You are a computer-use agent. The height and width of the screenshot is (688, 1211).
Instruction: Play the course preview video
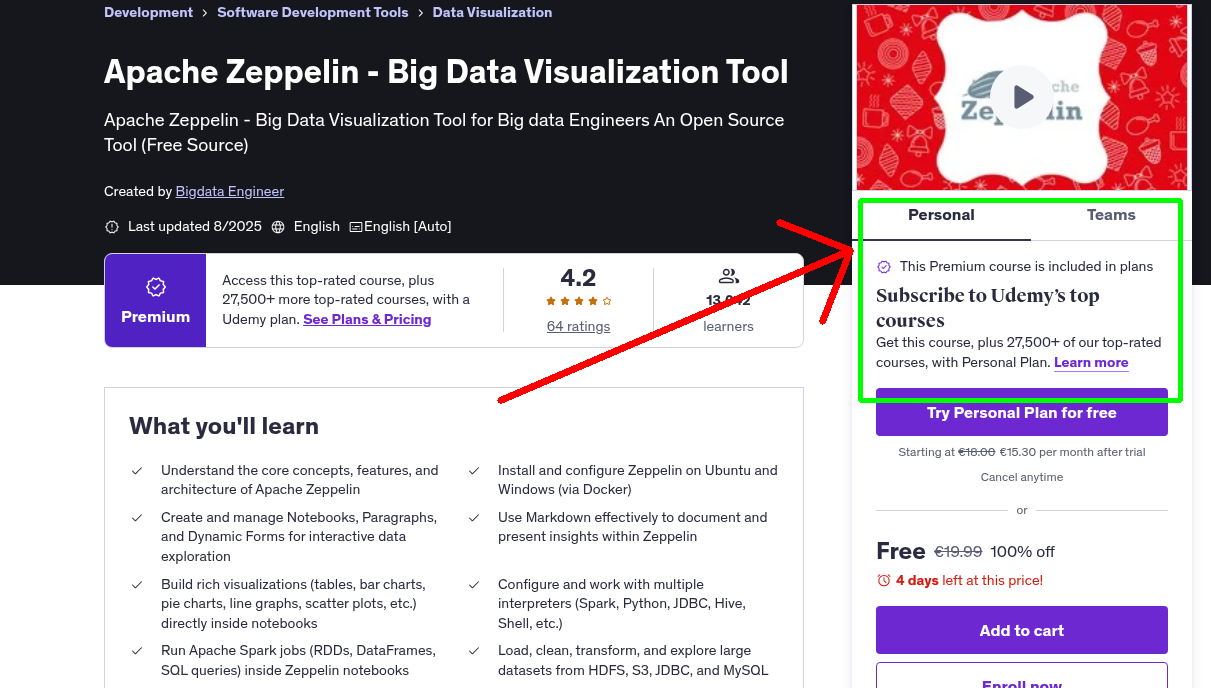pos(1022,97)
